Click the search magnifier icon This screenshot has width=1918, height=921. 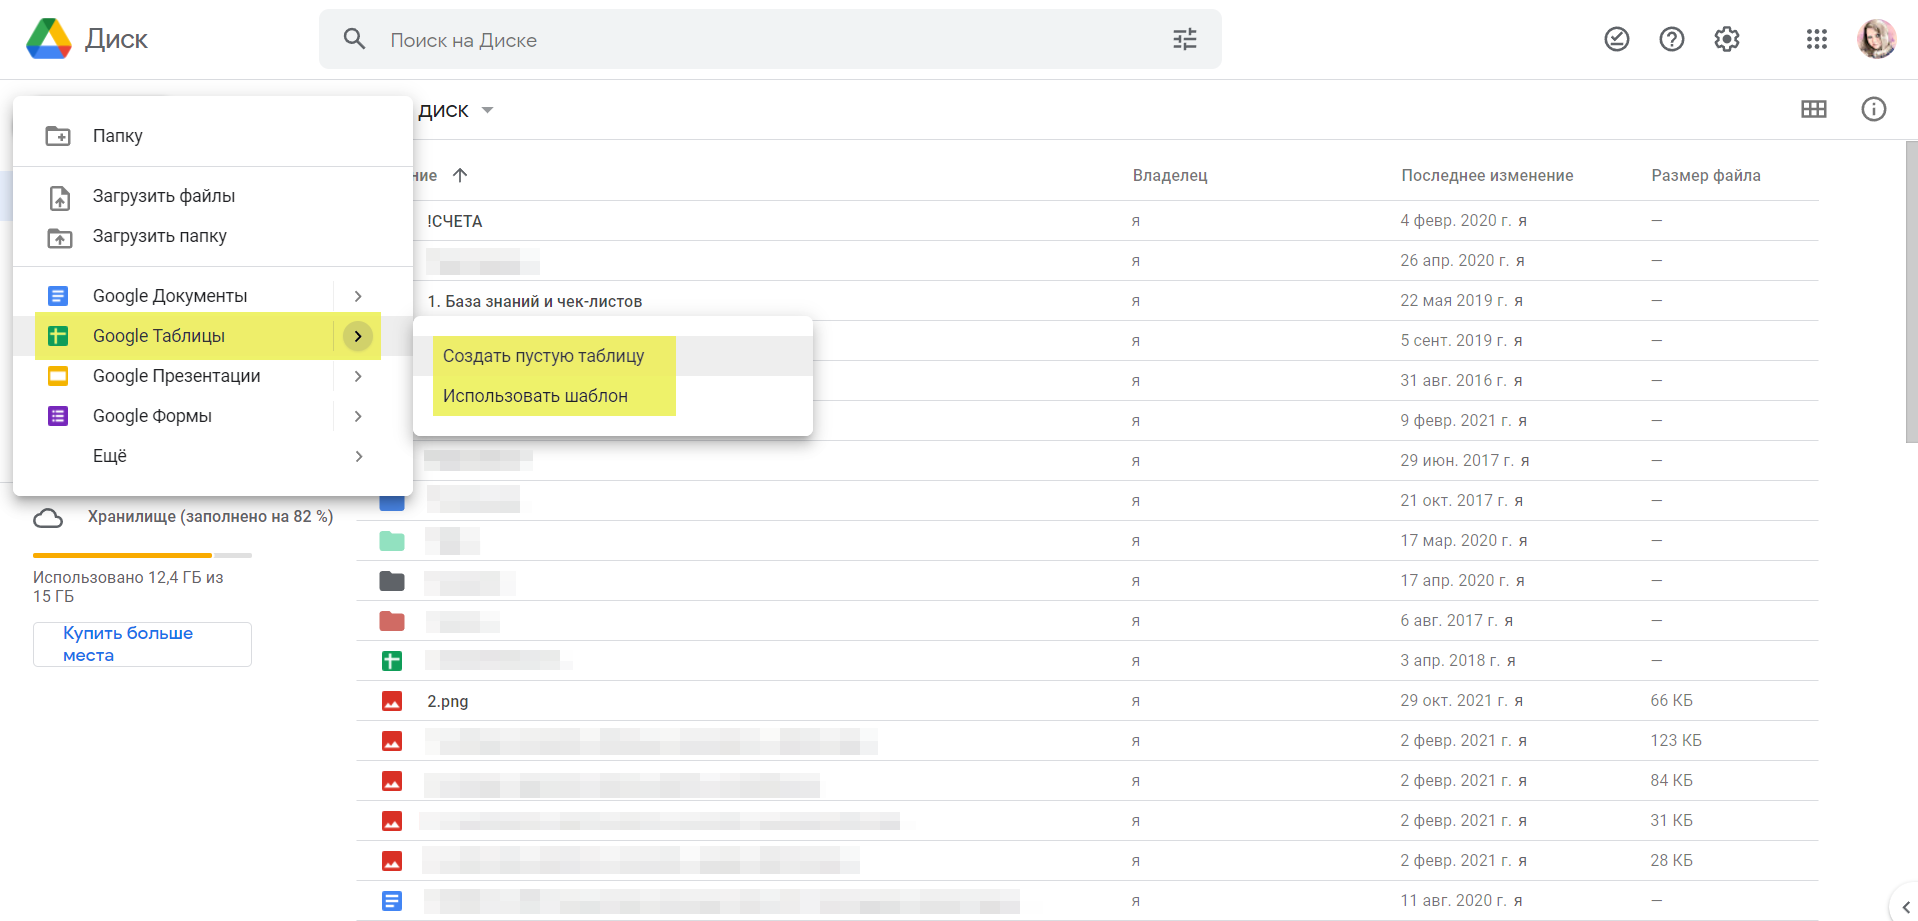click(354, 39)
